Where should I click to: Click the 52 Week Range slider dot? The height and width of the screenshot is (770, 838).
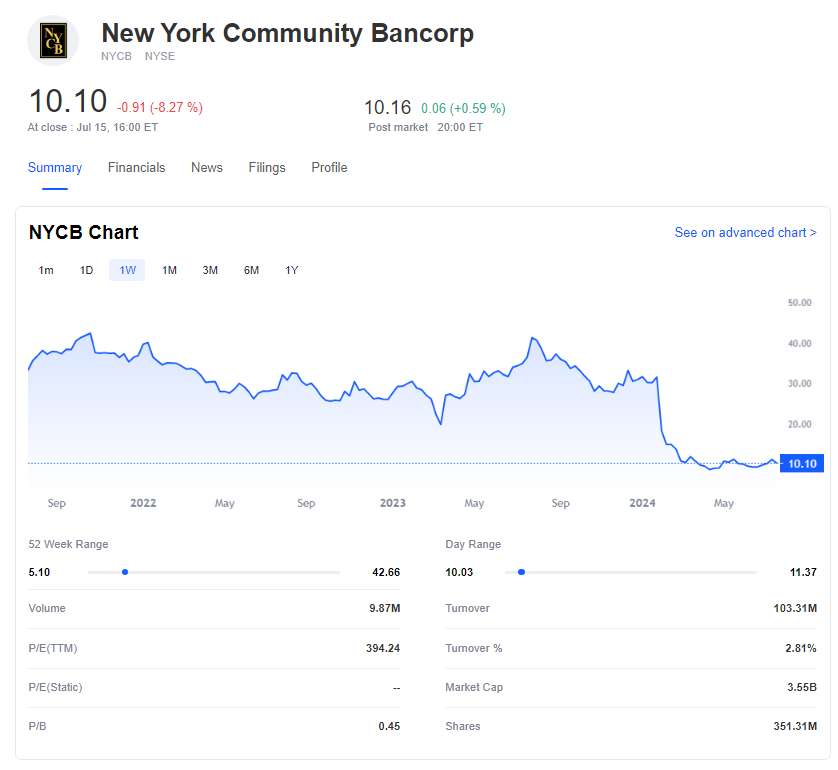pyautogui.click(x=125, y=572)
